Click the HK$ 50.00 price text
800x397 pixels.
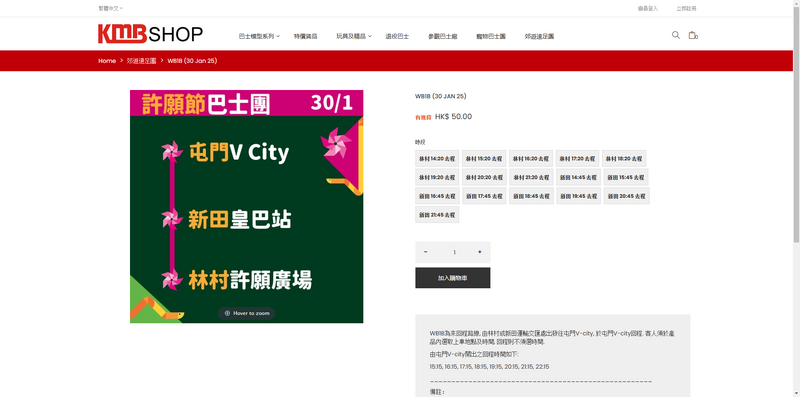(454, 117)
